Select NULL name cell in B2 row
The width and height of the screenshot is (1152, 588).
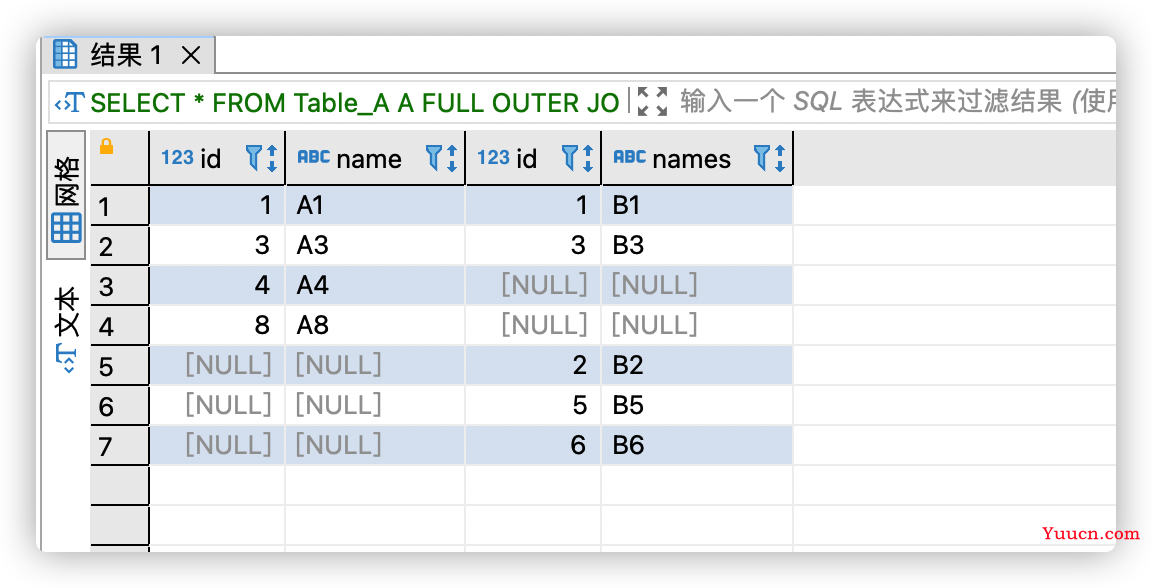click(x=375, y=365)
